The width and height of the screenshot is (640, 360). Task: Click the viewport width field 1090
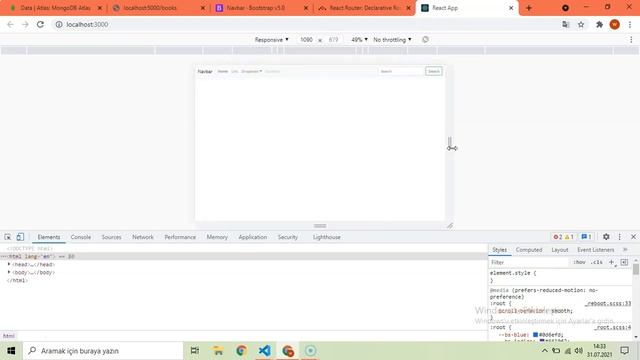306,40
